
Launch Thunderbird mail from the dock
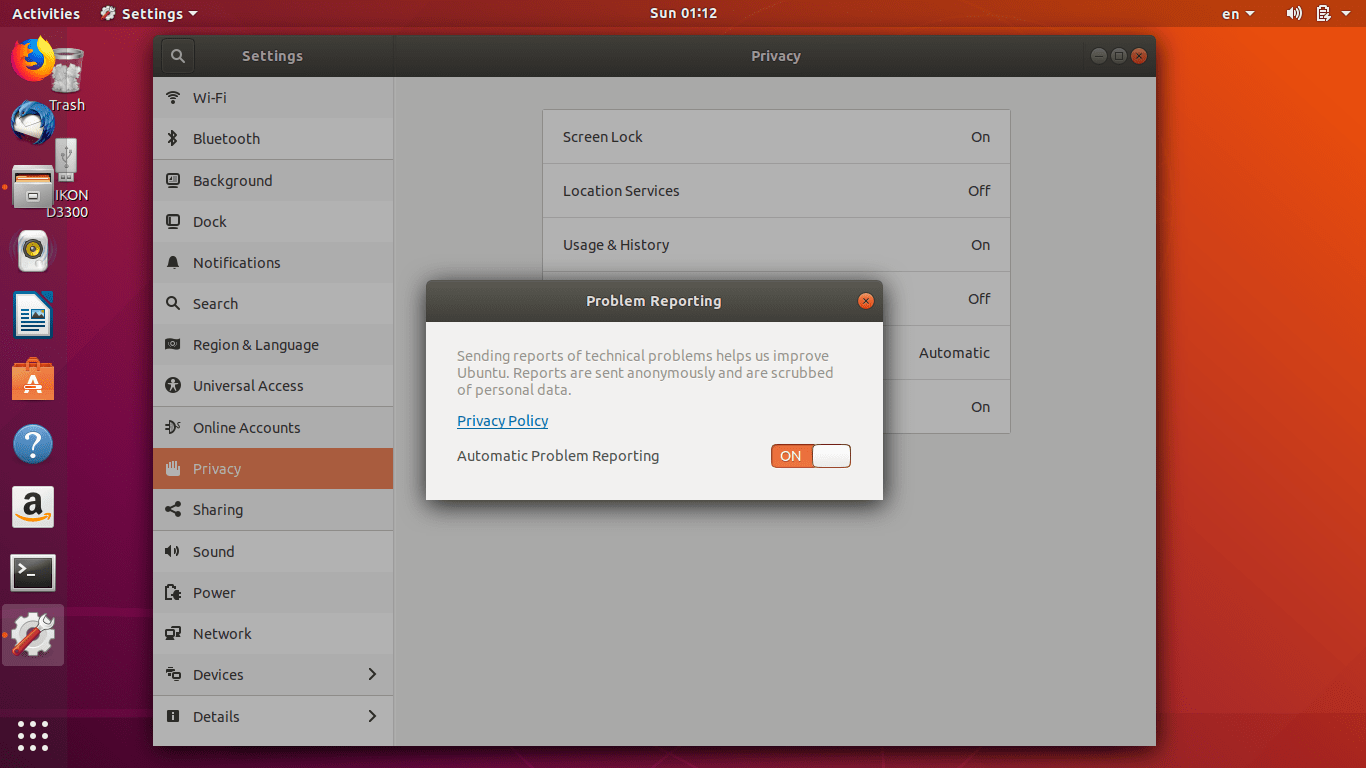pyautogui.click(x=32, y=123)
